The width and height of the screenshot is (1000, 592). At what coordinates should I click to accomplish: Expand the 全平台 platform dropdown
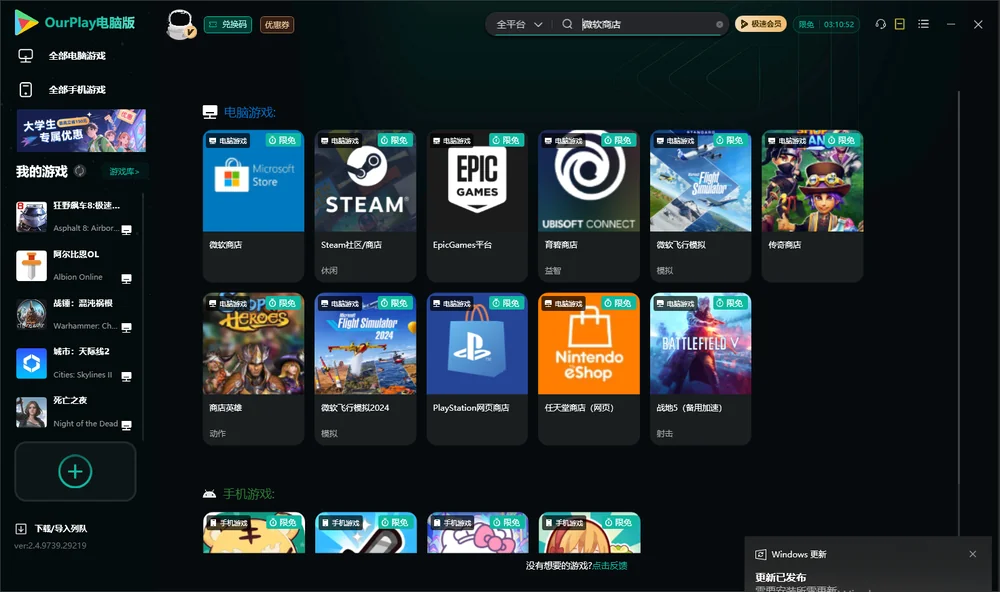[519, 24]
